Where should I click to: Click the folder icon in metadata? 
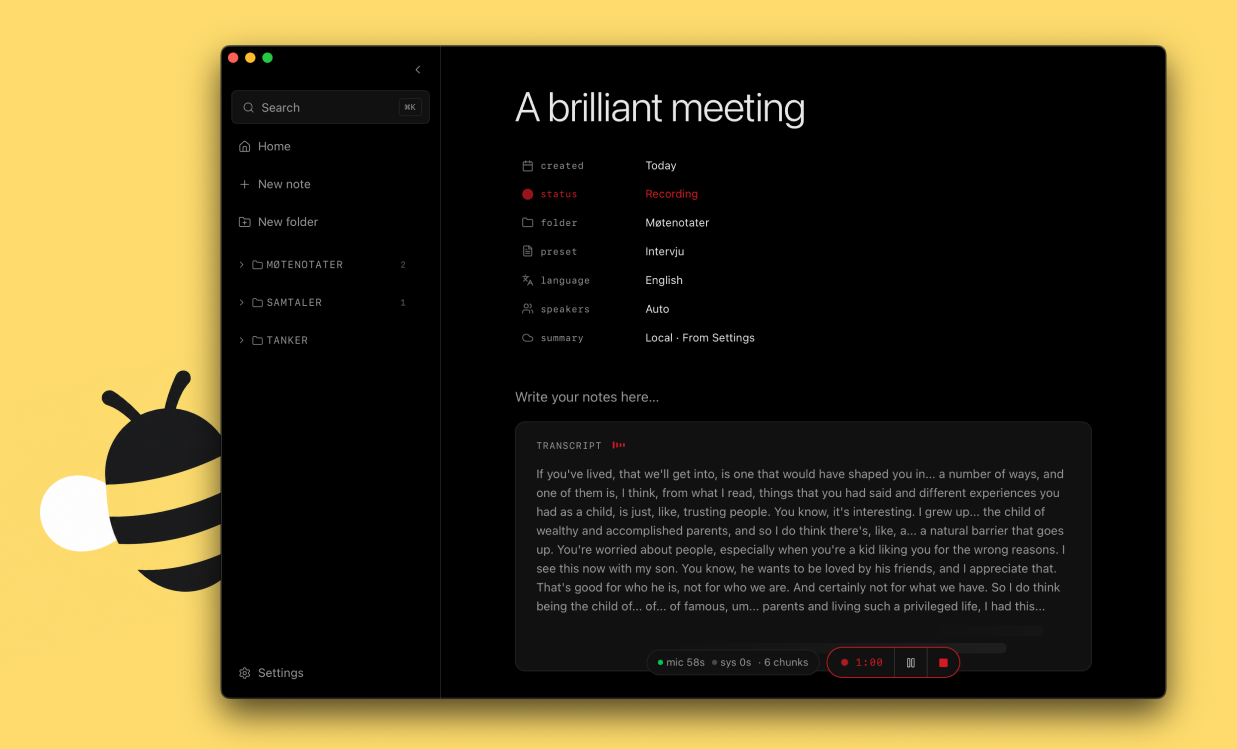tap(528, 223)
